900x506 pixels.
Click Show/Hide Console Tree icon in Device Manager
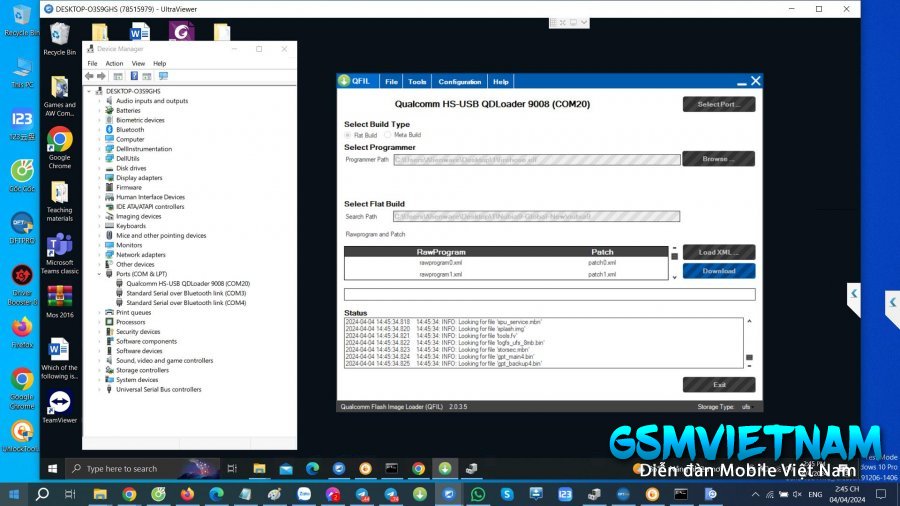(x=118, y=76)
